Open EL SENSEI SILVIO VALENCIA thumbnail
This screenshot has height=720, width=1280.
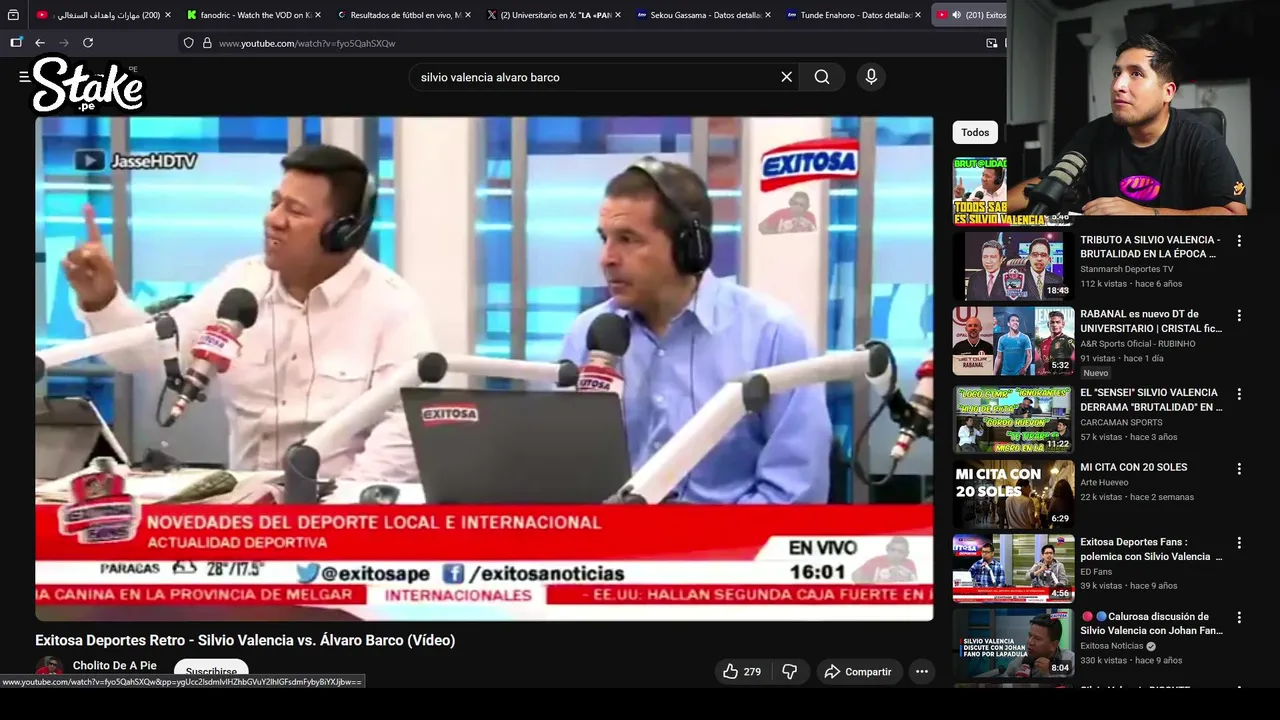click(1013, 419)
